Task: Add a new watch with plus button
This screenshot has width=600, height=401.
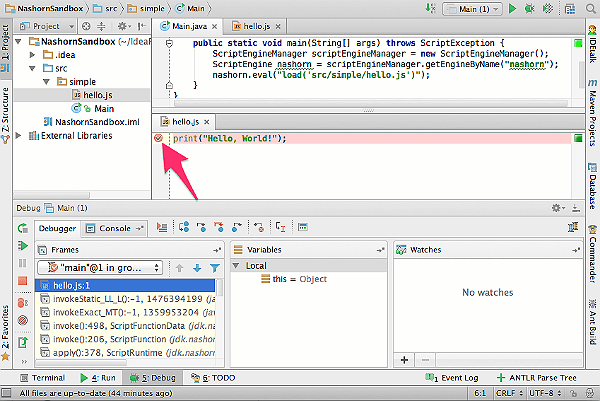Action: pyautogui.click(x=404, y=360)
